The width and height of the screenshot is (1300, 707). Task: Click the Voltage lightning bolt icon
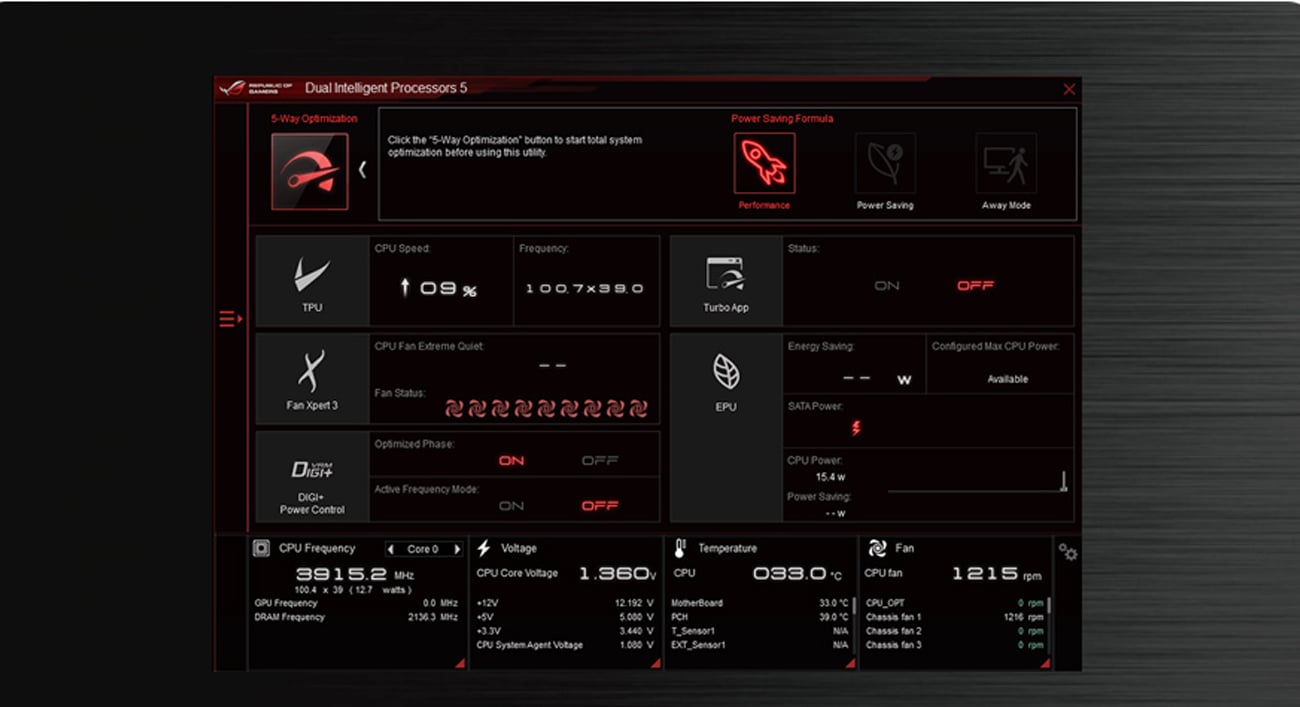[484, 548]
